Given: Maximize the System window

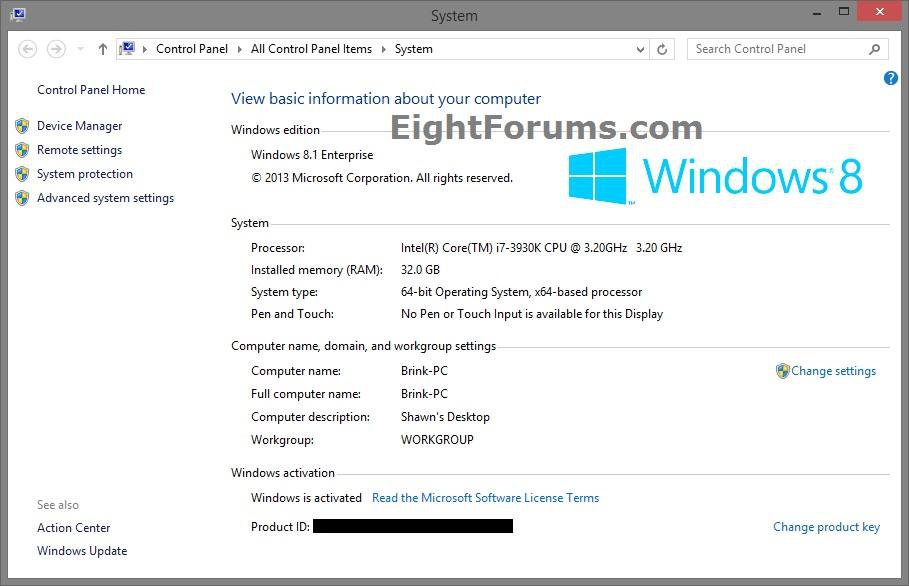Looking at the screenshot, I should coord(844,12).
